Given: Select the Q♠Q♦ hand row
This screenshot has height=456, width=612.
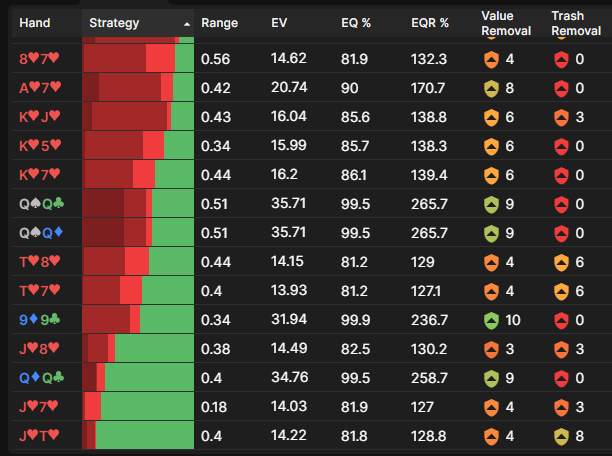Looking at the screenshot, I should point(41,233).
